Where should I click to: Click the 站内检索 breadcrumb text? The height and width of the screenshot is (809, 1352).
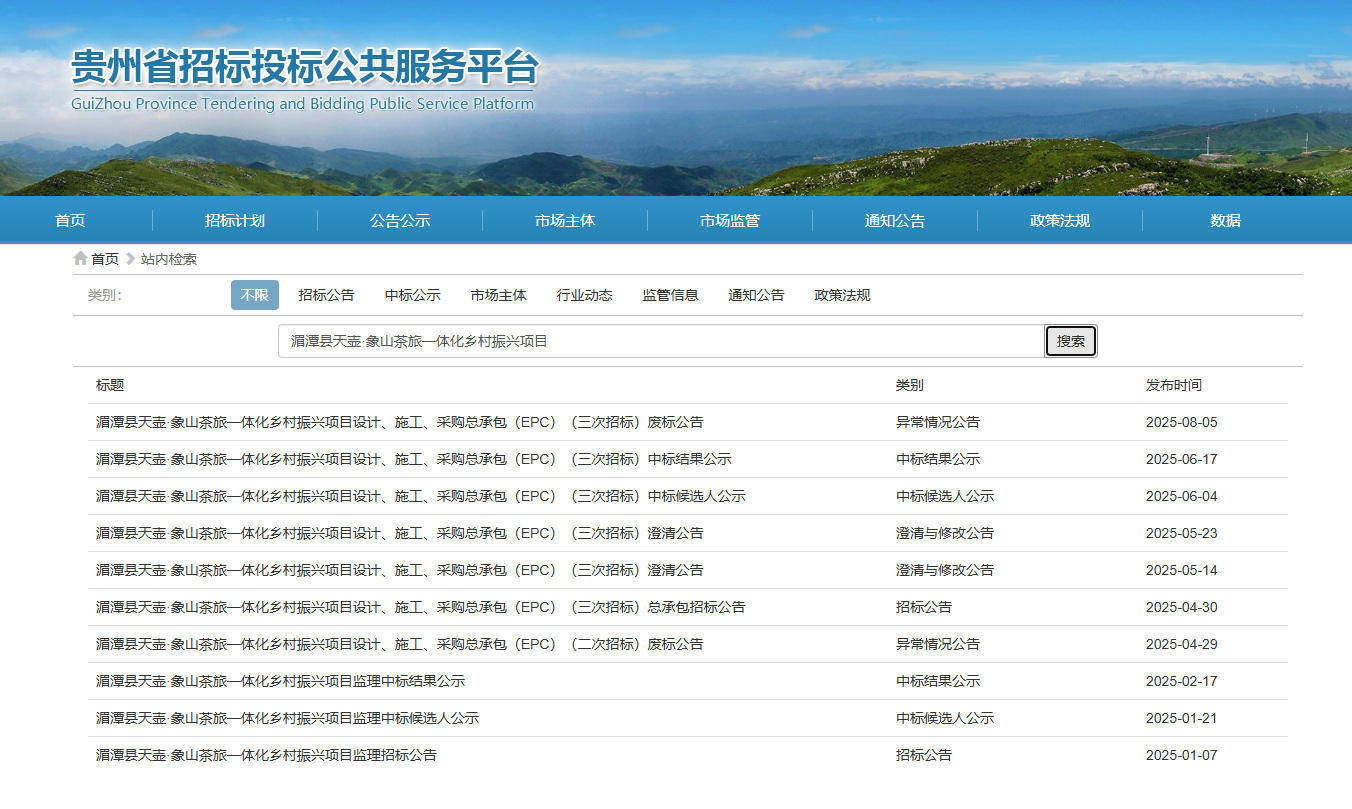click(169, 259)
